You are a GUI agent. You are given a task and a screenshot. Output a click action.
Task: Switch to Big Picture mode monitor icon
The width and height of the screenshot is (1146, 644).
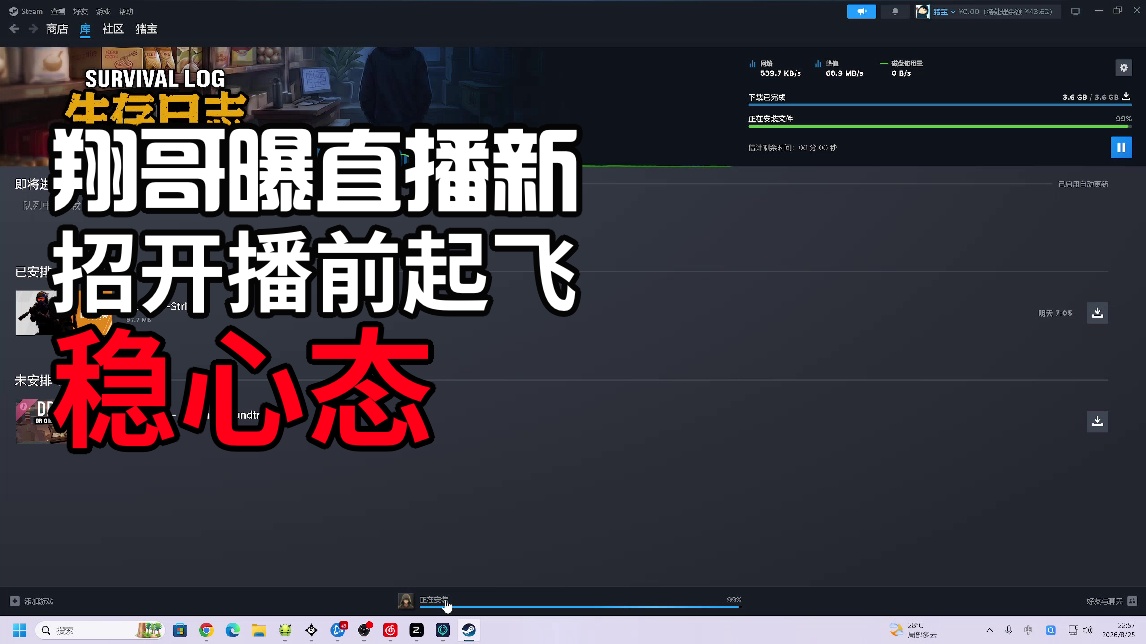[1075, 11]
